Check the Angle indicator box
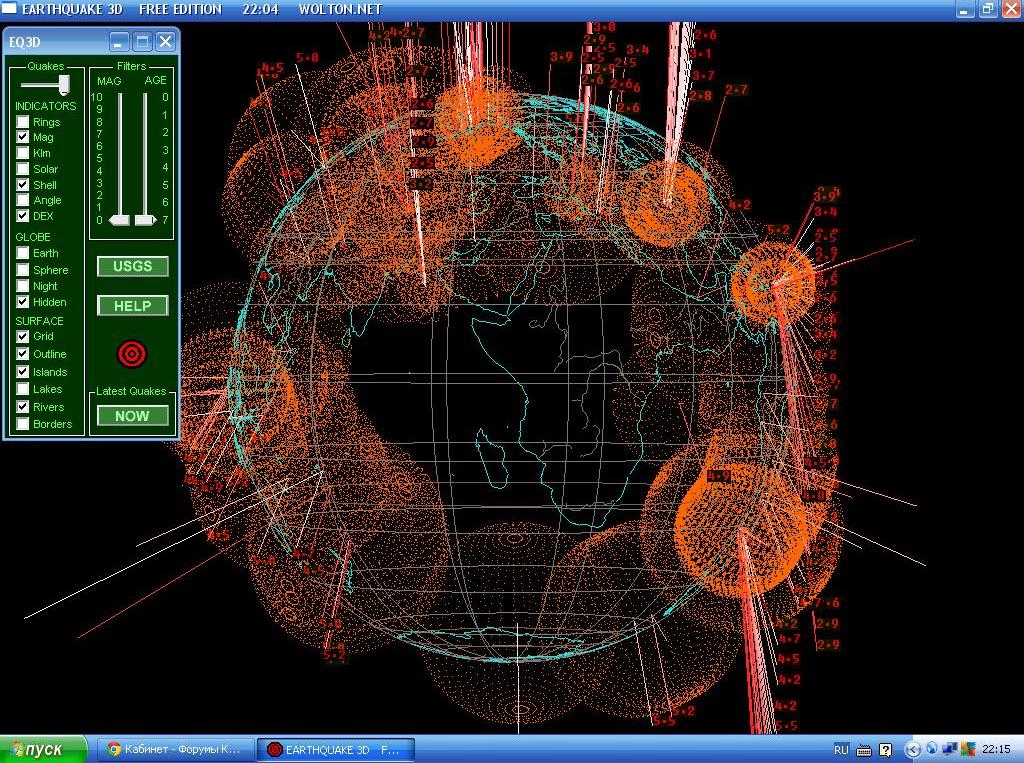This screenshot has width=1024, height=763. 23,200
